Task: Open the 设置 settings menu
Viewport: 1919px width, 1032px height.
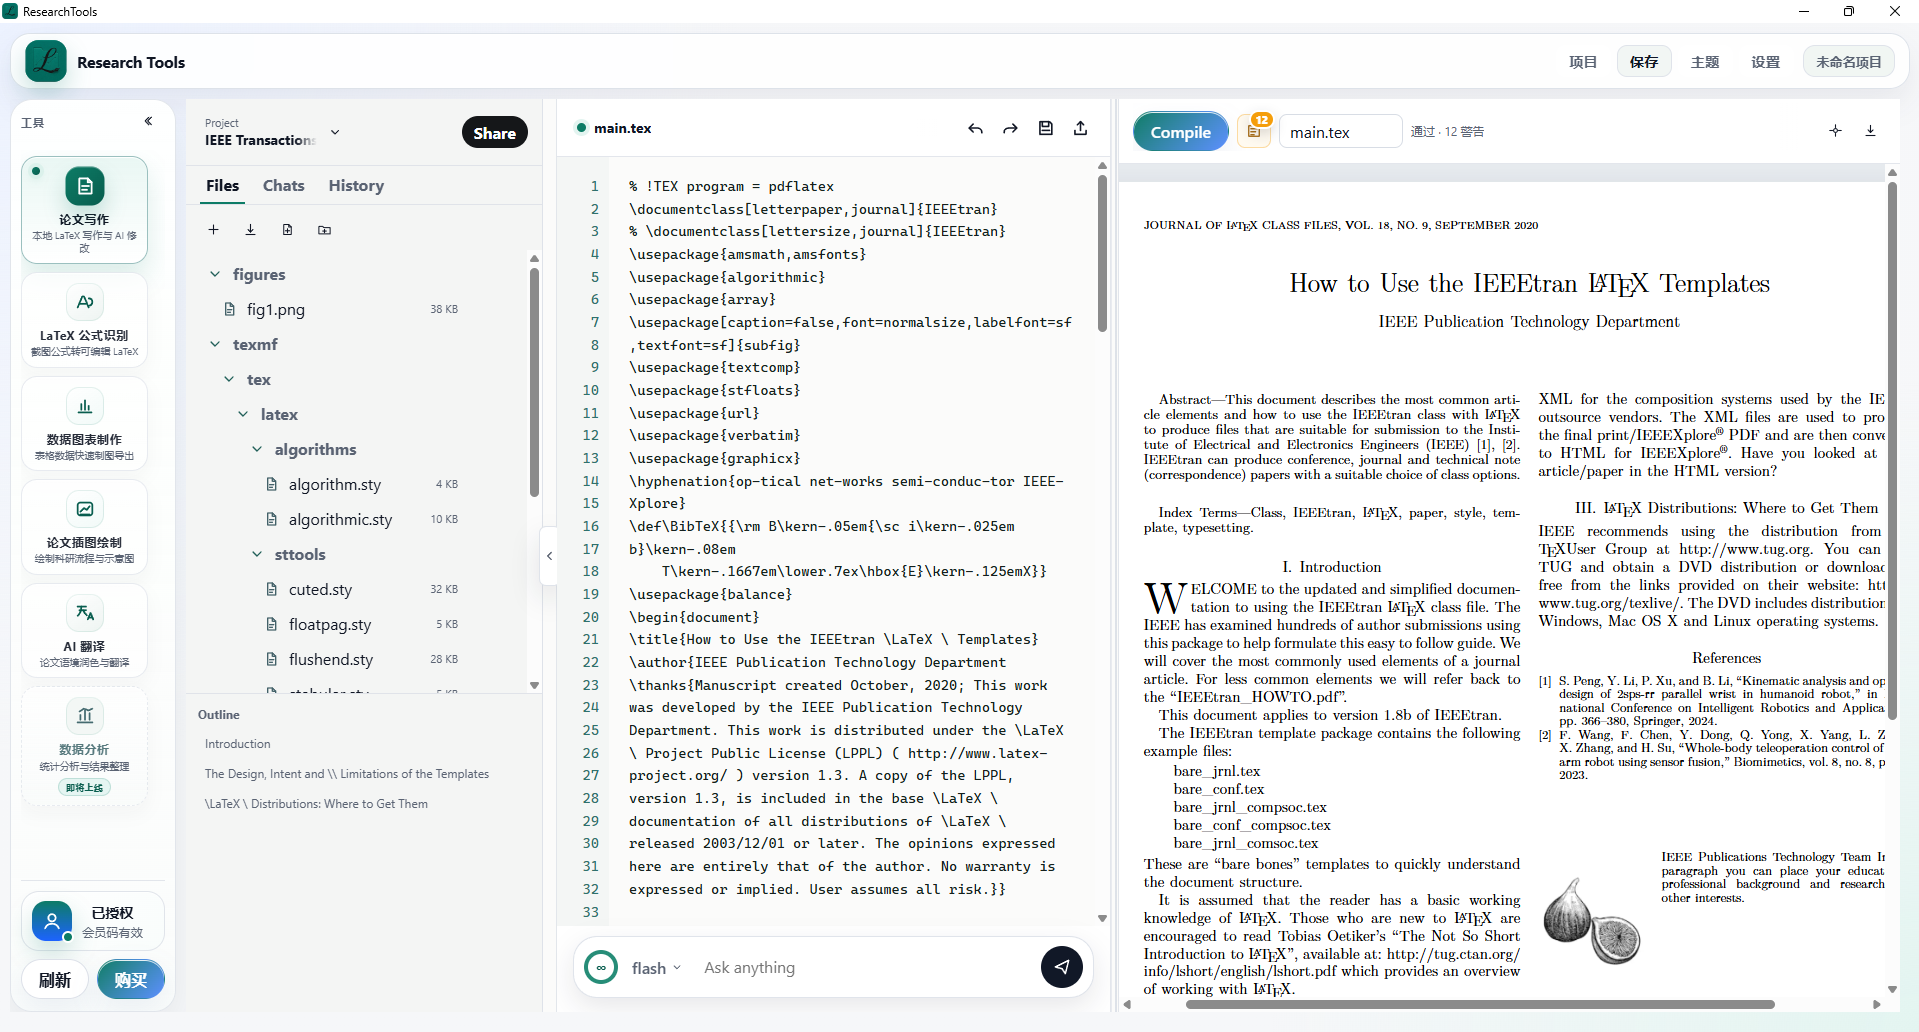Action: pyautogui.click(x=1766, y=62)
